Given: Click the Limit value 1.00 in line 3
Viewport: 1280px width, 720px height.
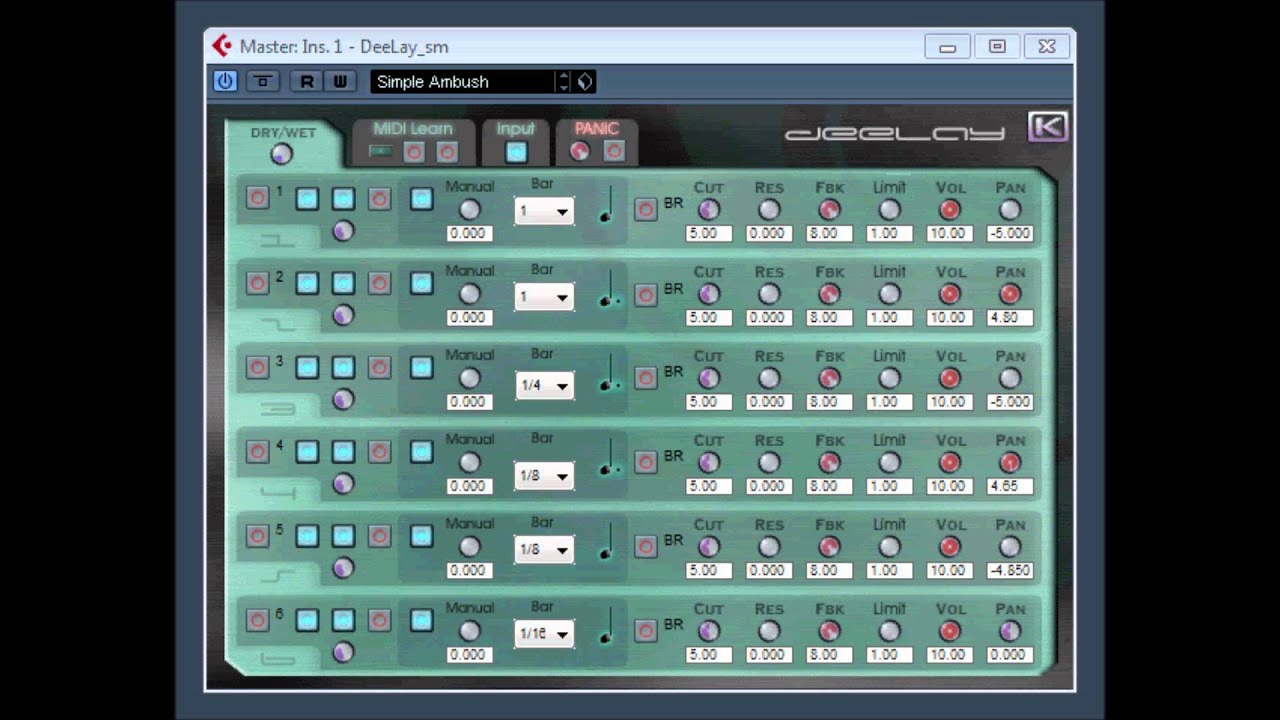Looking at the screenshot, I should point(889,401).
